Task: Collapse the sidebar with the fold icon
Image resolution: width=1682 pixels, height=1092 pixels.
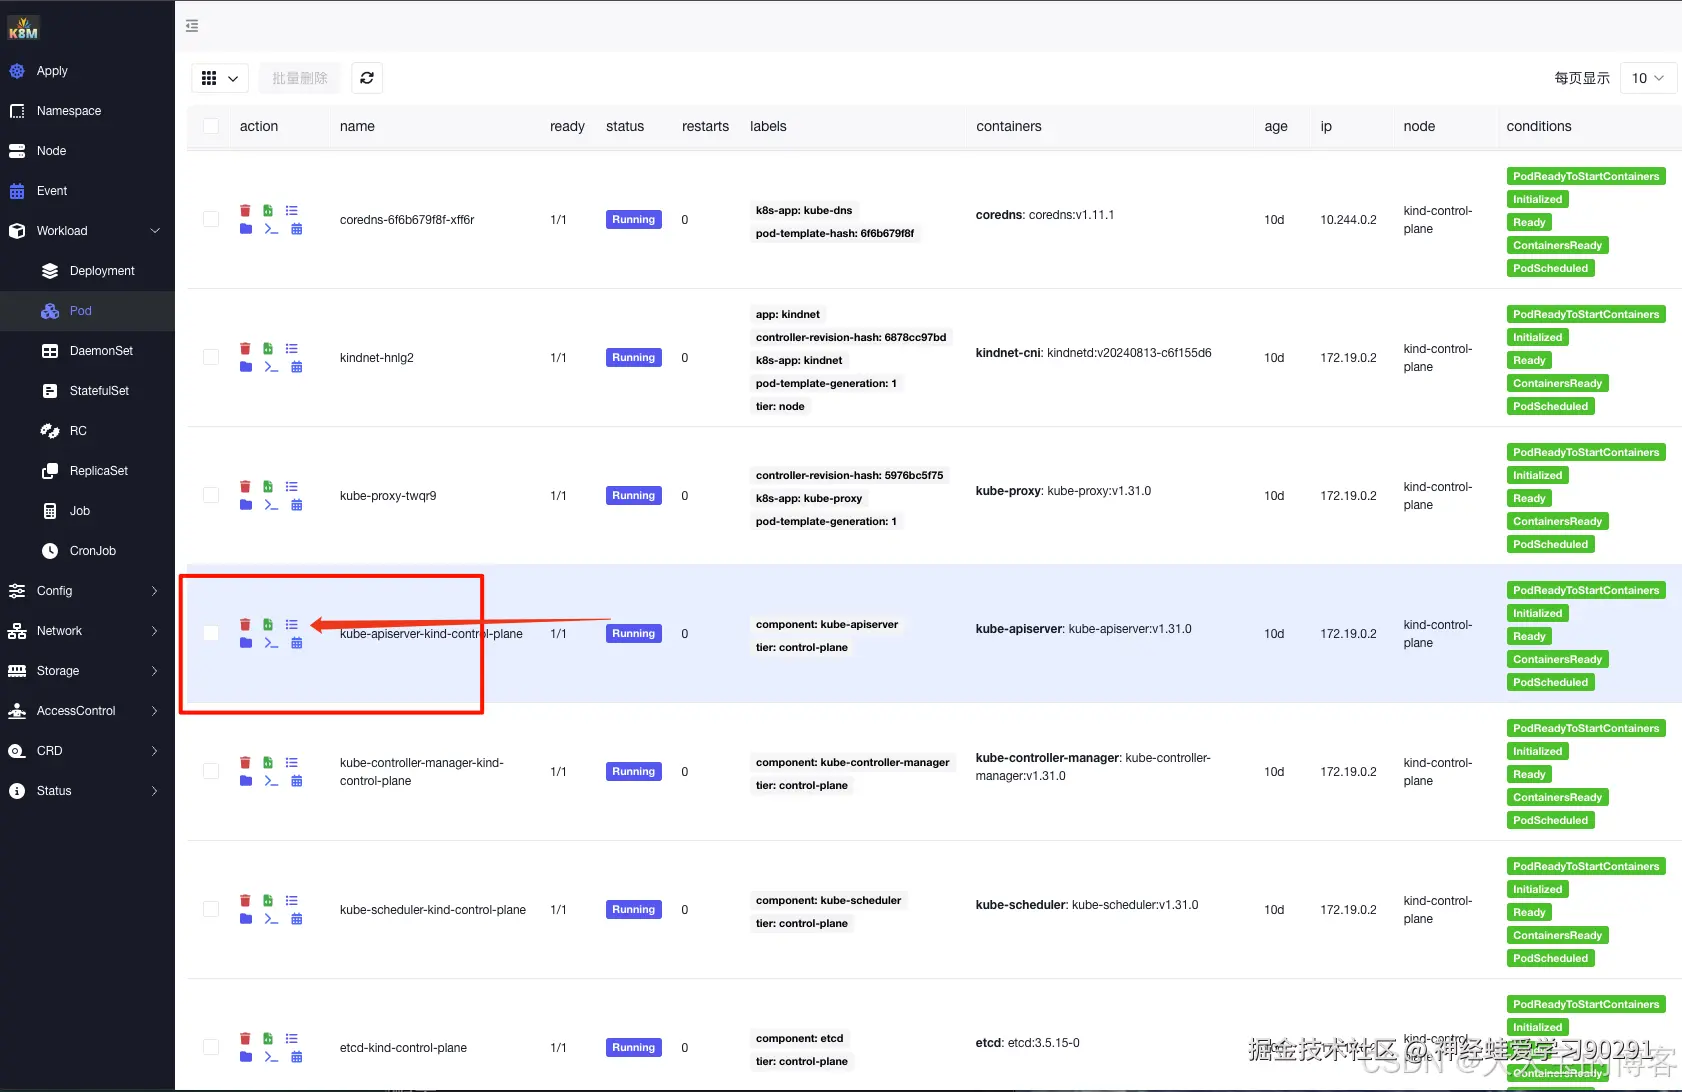Action: (x=192, y=26)
